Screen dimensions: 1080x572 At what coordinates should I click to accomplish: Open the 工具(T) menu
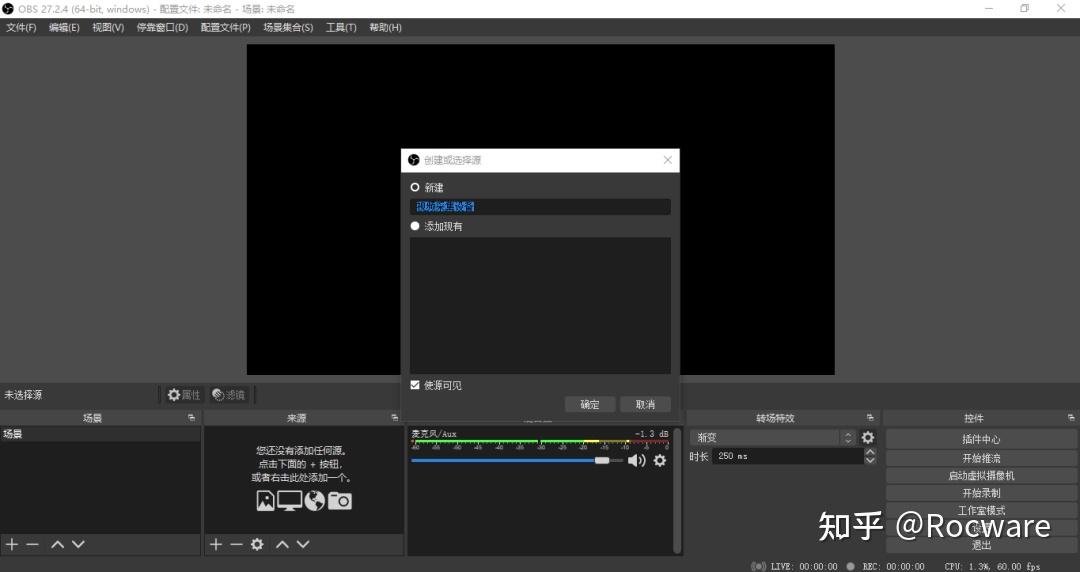pyautogui.click(x=341, y=28)
